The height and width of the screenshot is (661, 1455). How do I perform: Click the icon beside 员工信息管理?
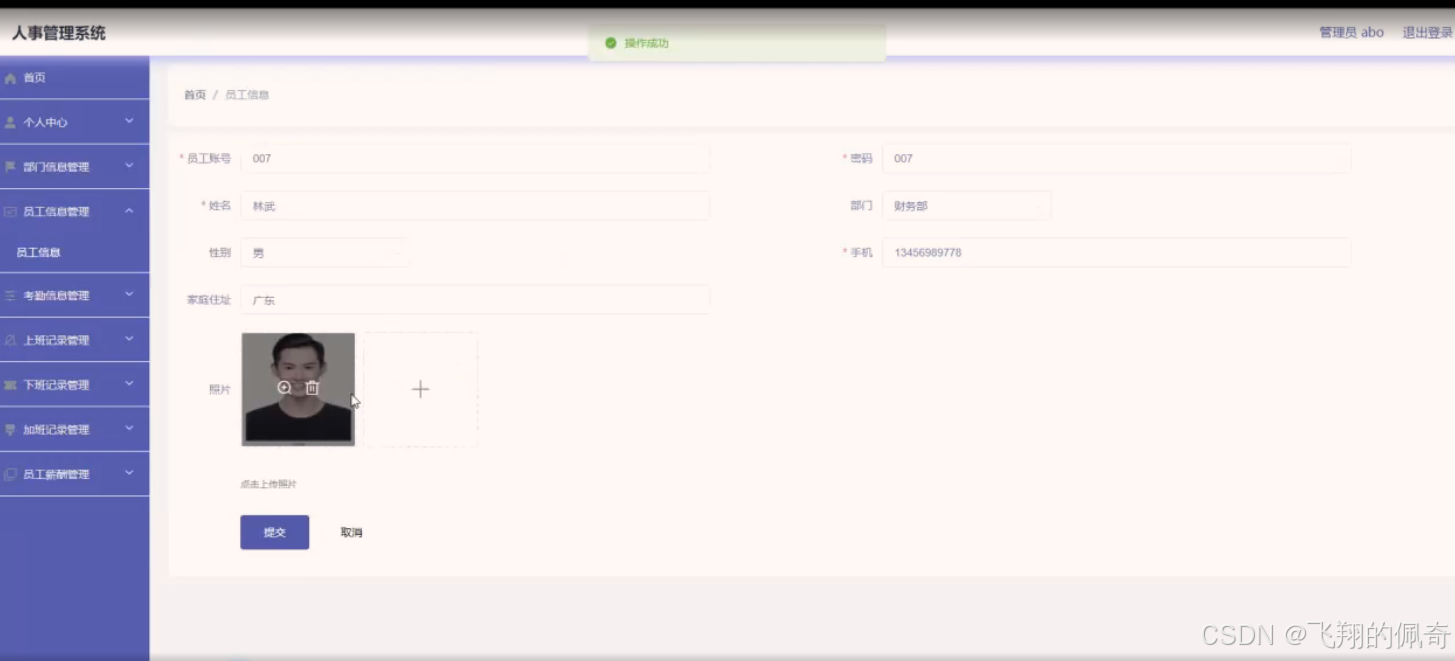[x=10, y=212]
